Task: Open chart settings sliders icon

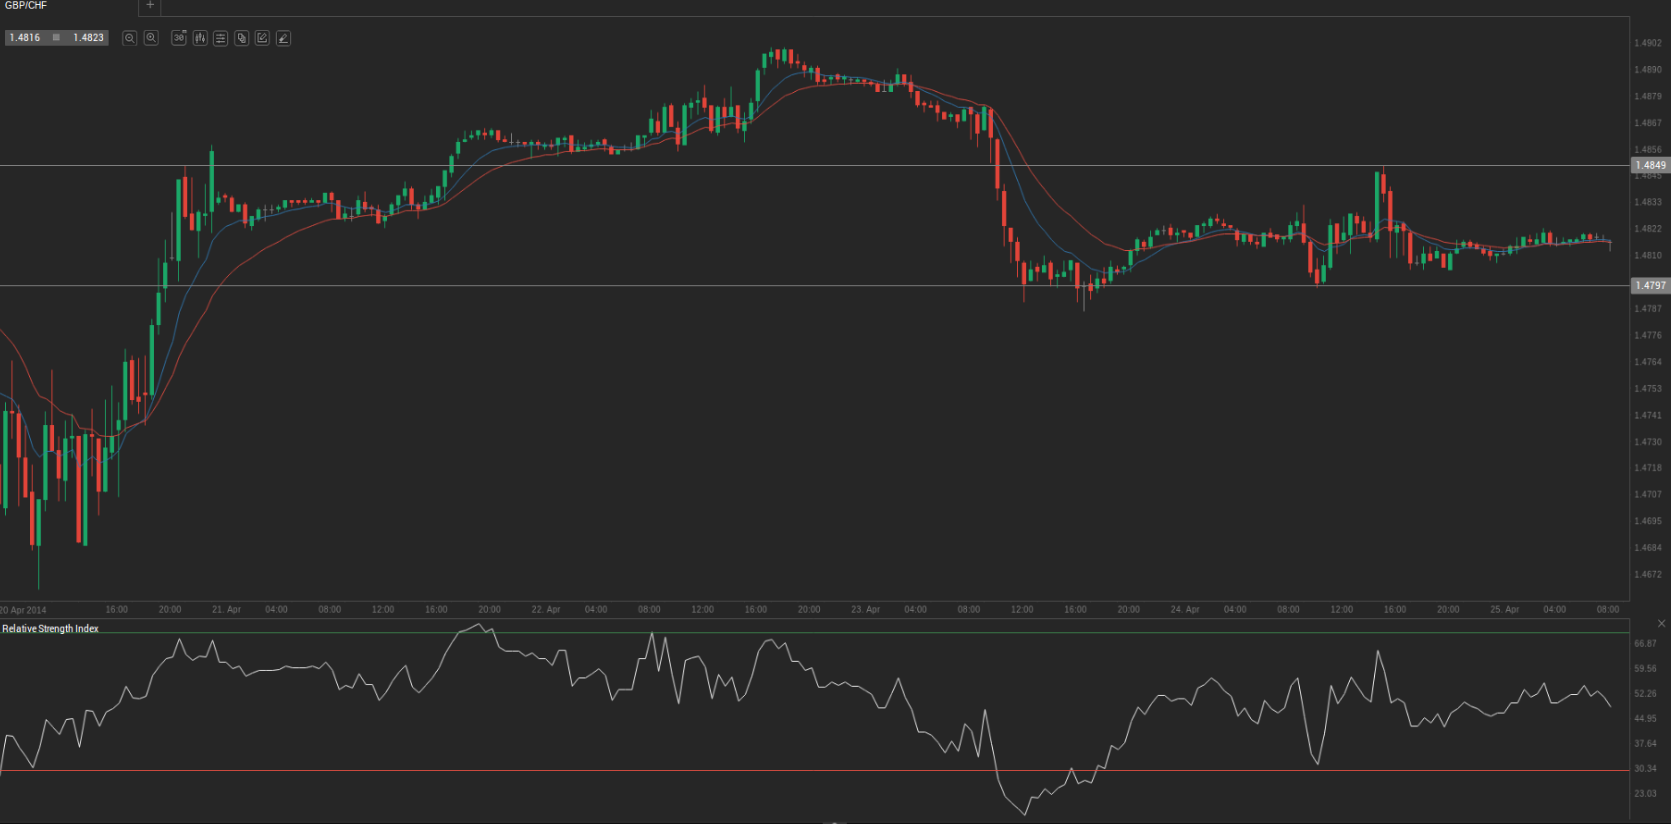Action: pos(221,38)
